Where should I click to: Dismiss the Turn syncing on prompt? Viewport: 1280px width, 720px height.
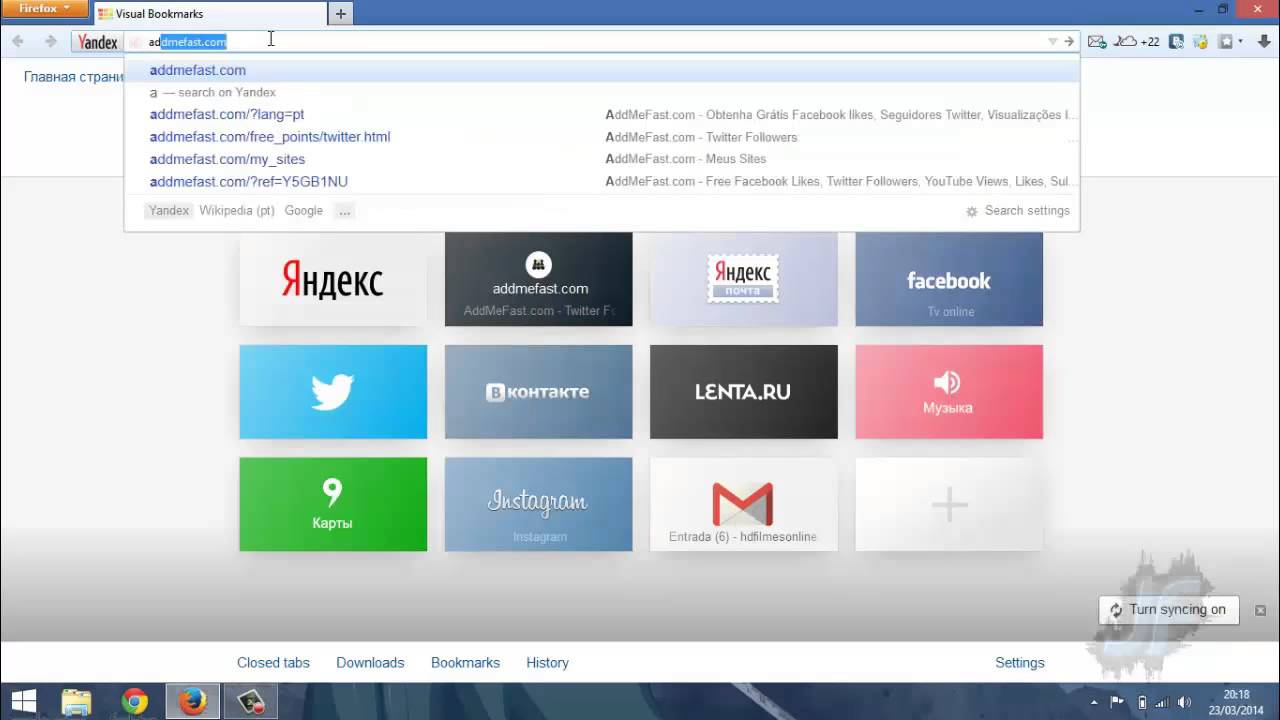pos(1260,610)
